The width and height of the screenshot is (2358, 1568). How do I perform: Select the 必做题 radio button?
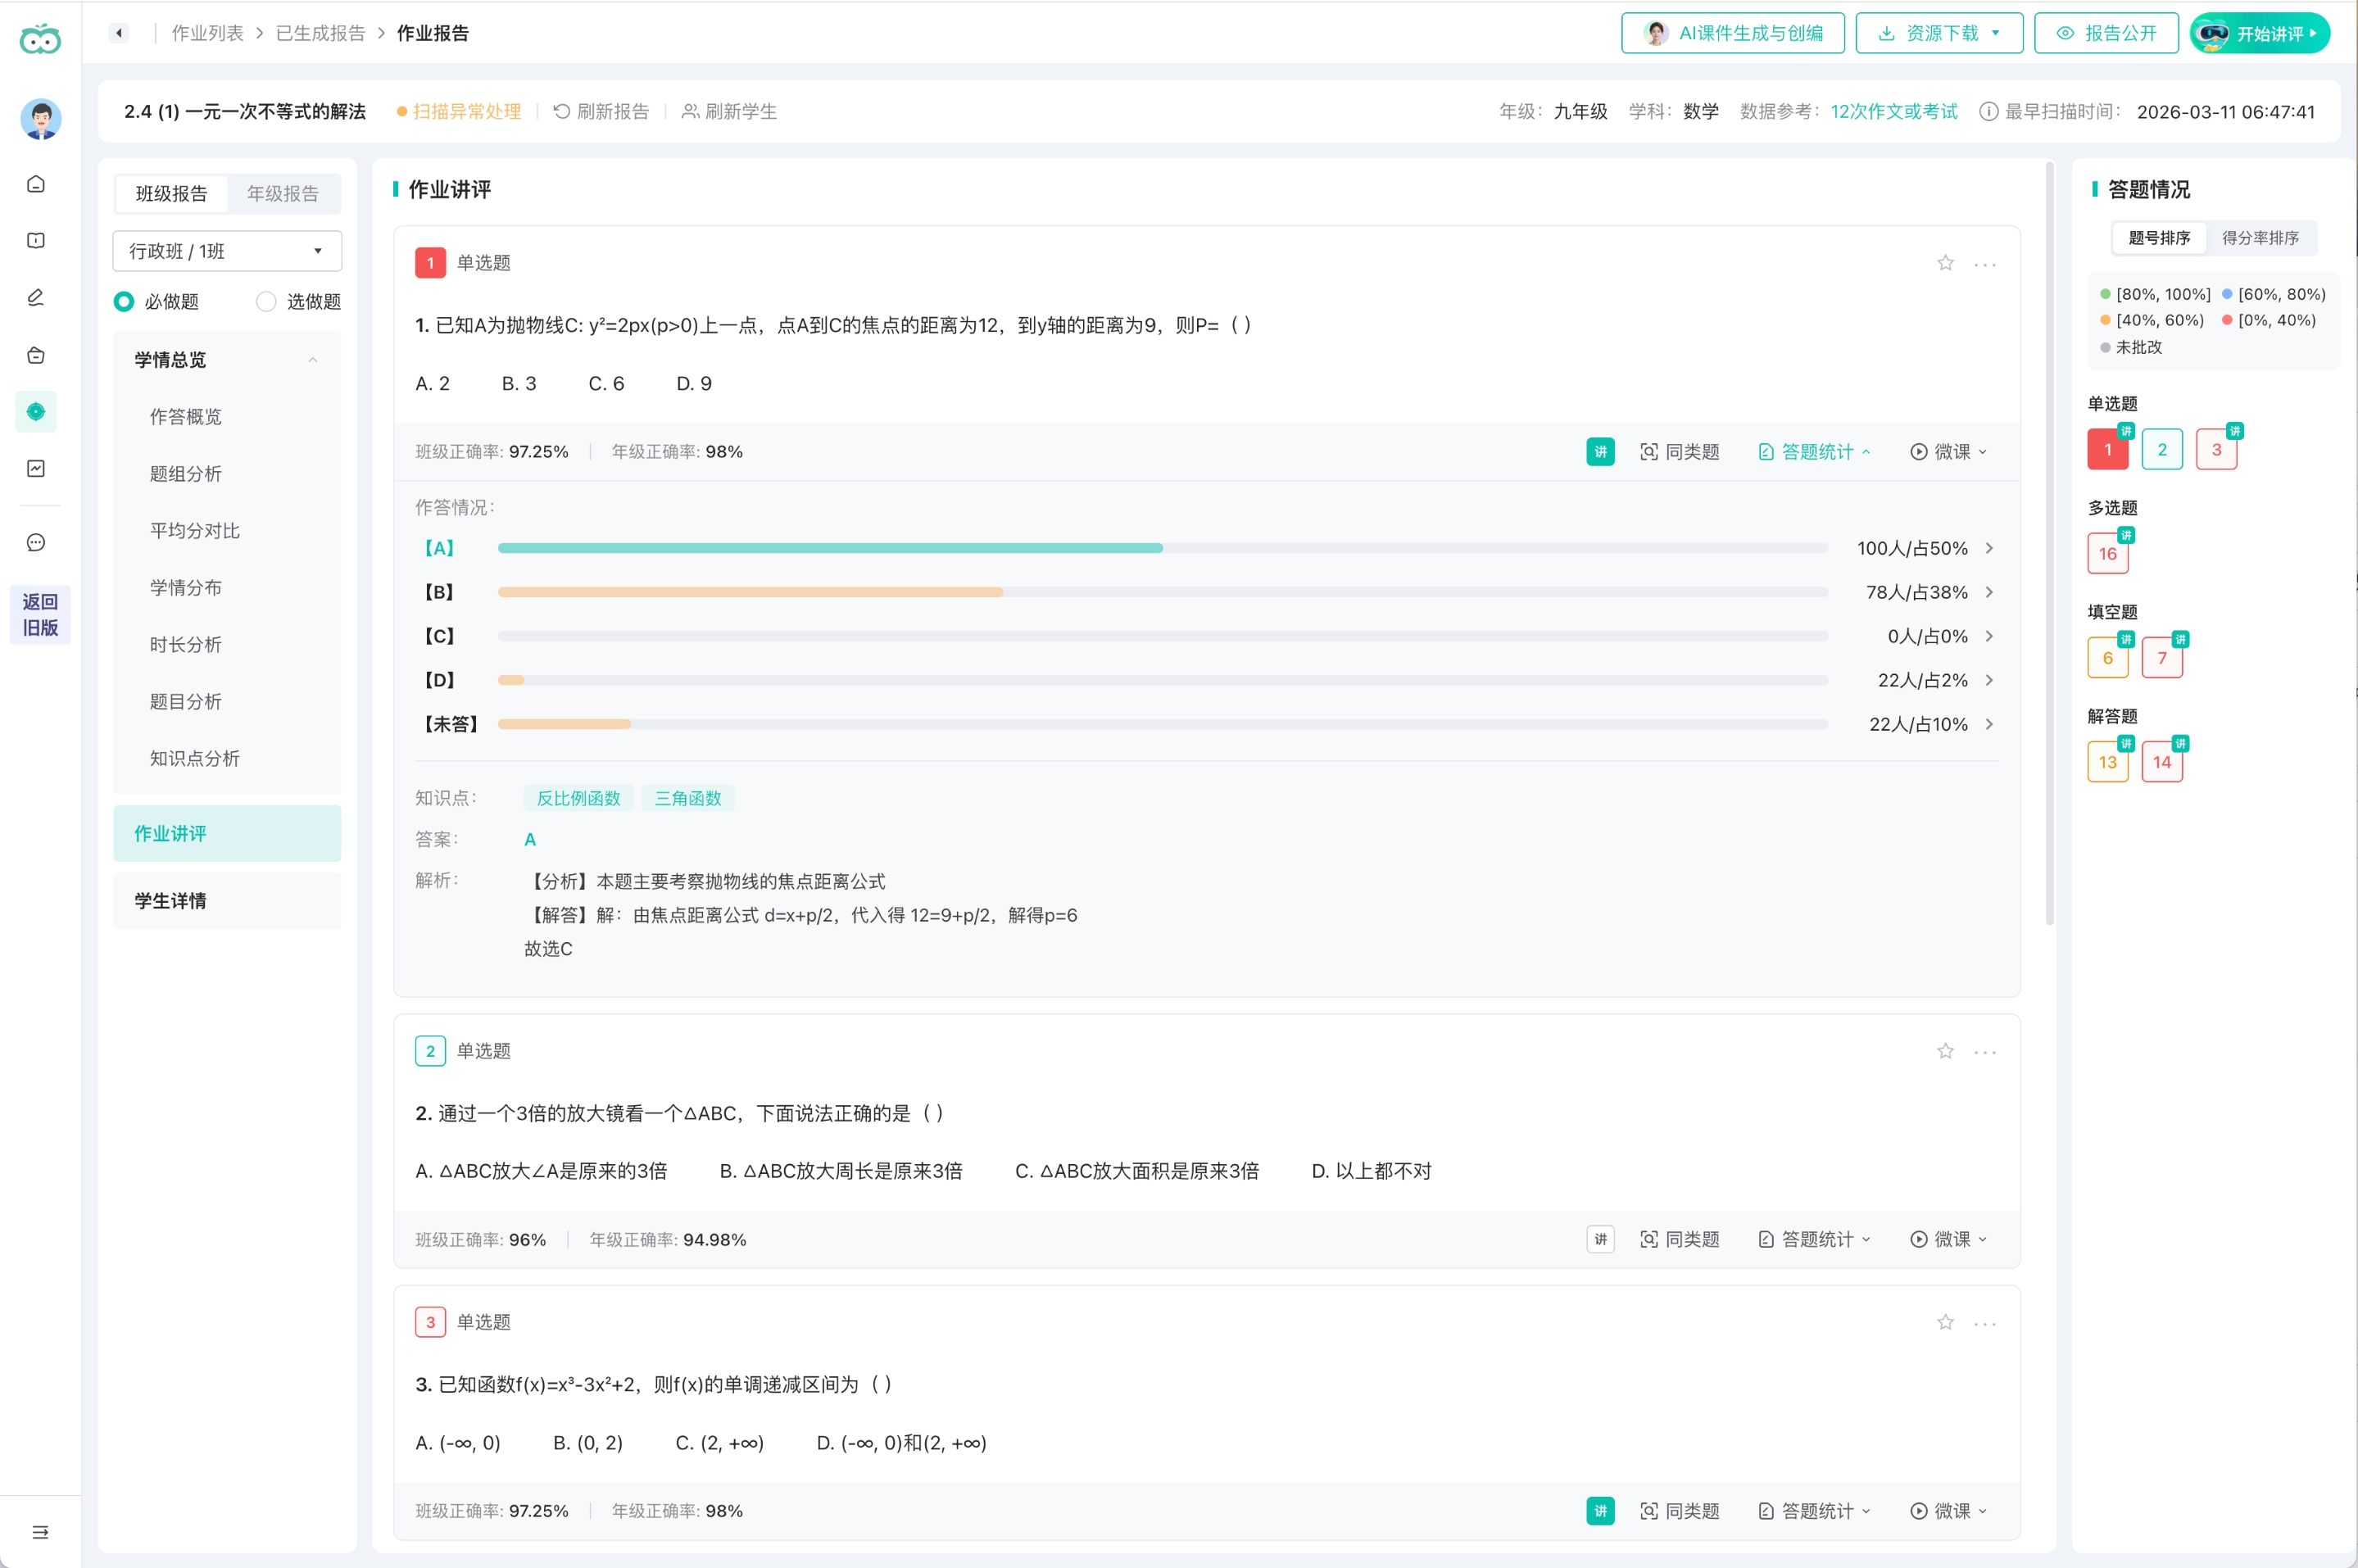point(124,301)
